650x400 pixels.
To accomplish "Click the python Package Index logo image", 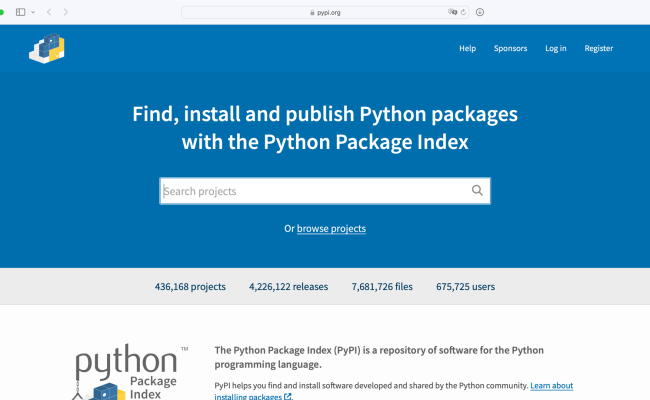I will (x=130, y=372).
